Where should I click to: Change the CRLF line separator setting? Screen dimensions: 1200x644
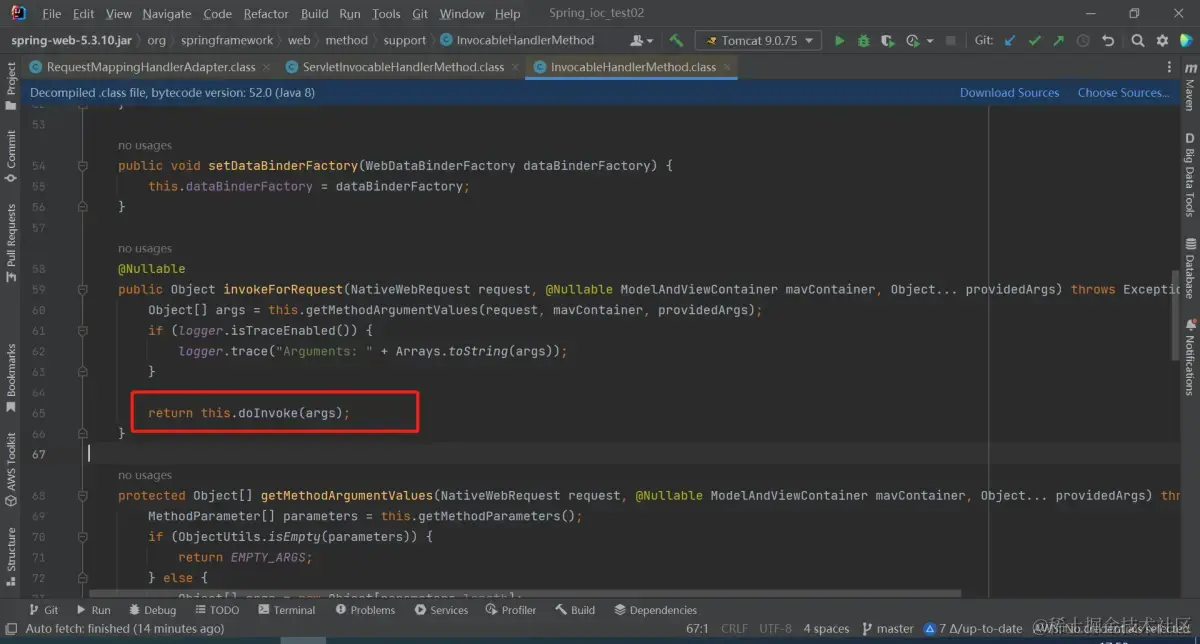pyautogui.click(x=734, y=629)
